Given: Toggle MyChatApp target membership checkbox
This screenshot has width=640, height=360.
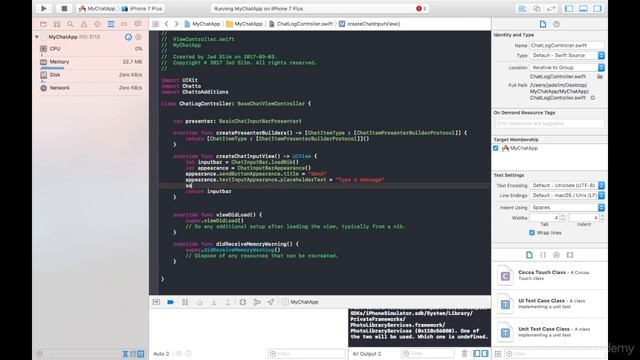Looking at the screenshot, I should (x=496, y=148).
